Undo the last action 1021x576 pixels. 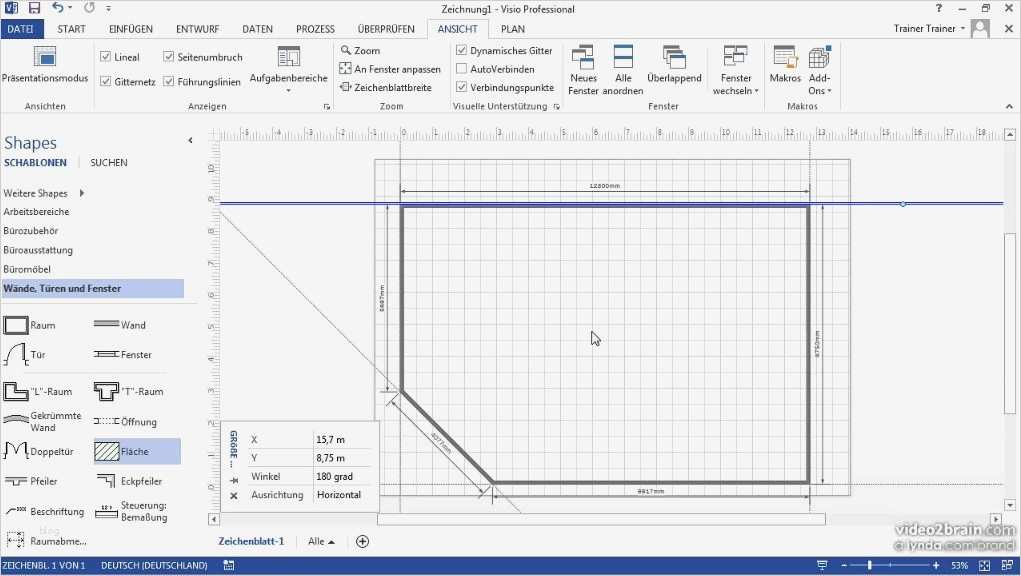[58, 8]
